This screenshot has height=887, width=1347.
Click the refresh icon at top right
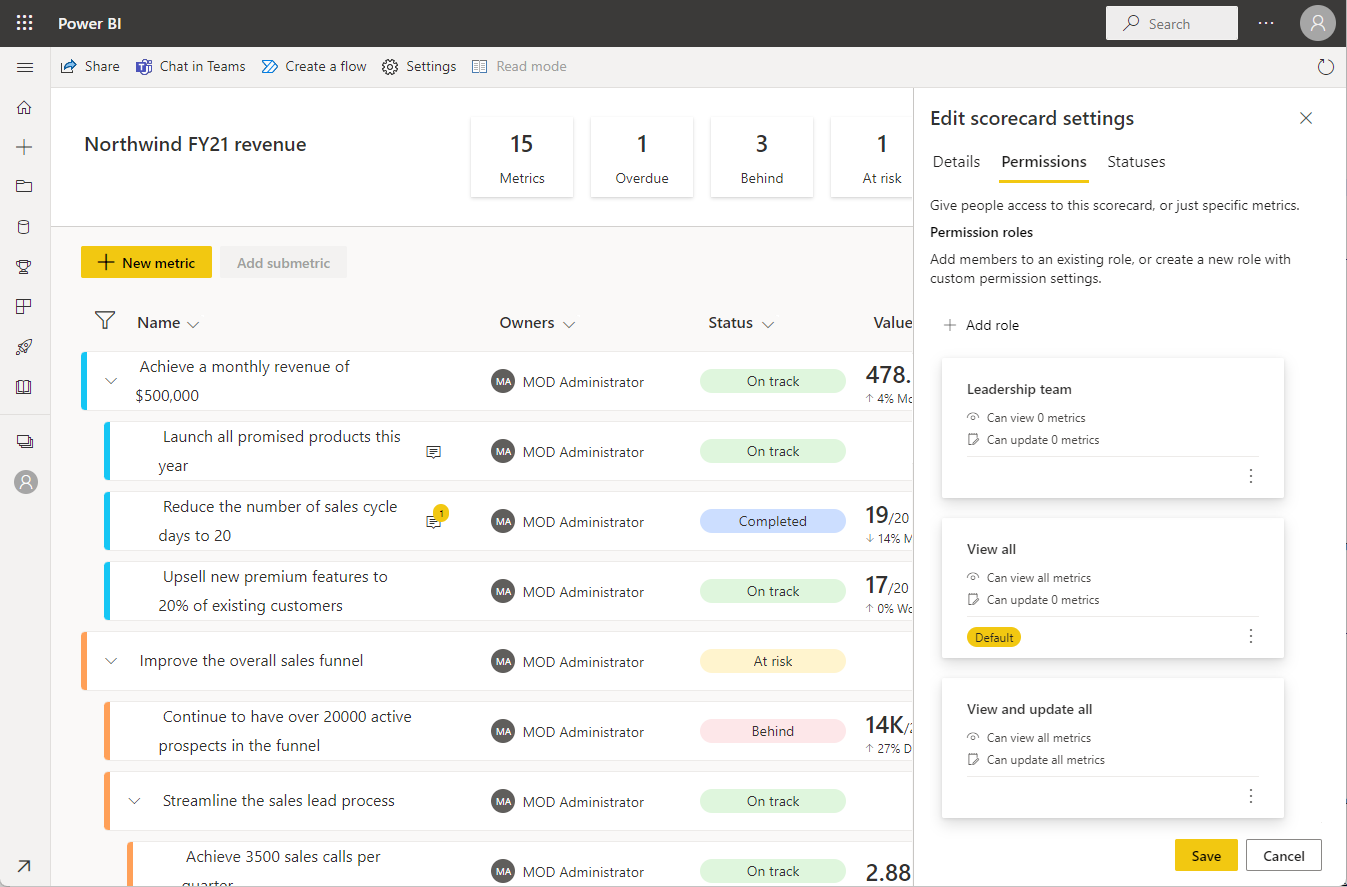pyautogui.click(x=1326, y=67)
